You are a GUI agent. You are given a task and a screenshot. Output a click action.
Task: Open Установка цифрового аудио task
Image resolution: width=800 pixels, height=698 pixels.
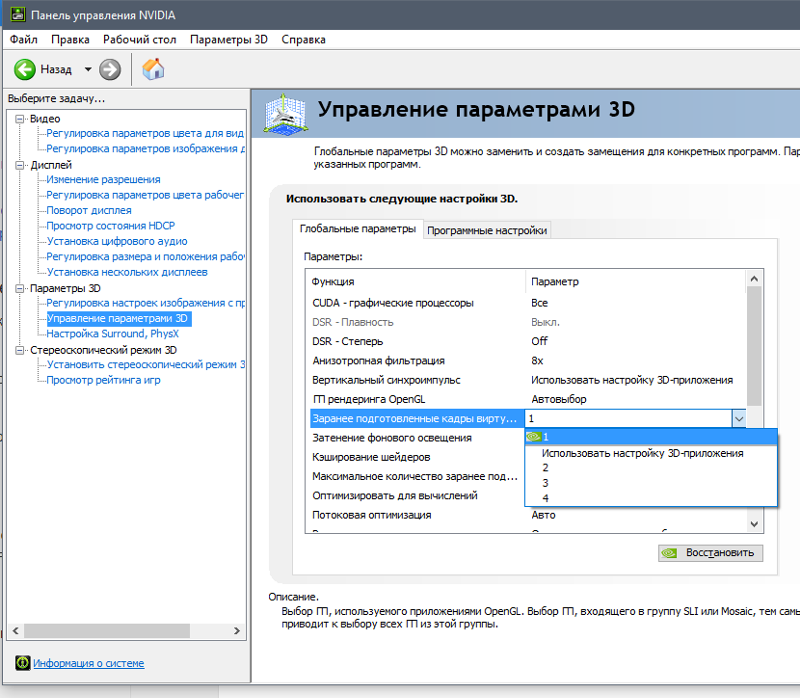pyautogui.click(x=117, y=241)
